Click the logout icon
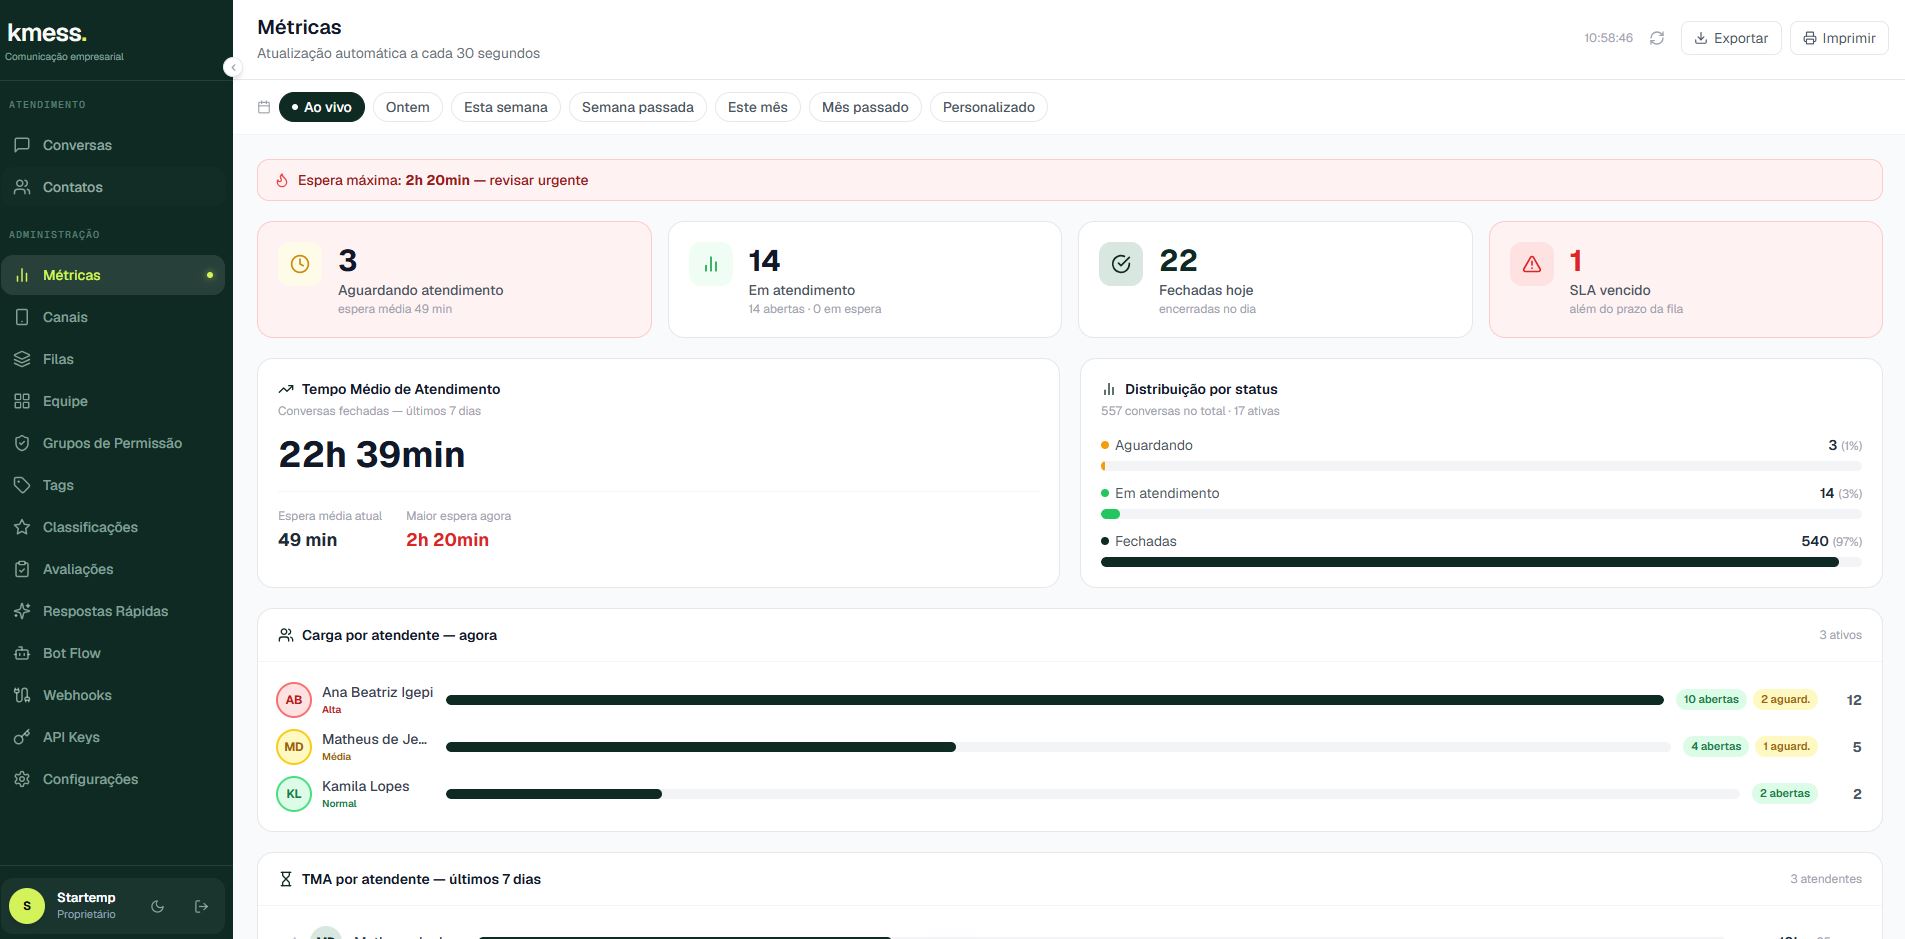The image size is (1905, 939). [x=201, y=906]
